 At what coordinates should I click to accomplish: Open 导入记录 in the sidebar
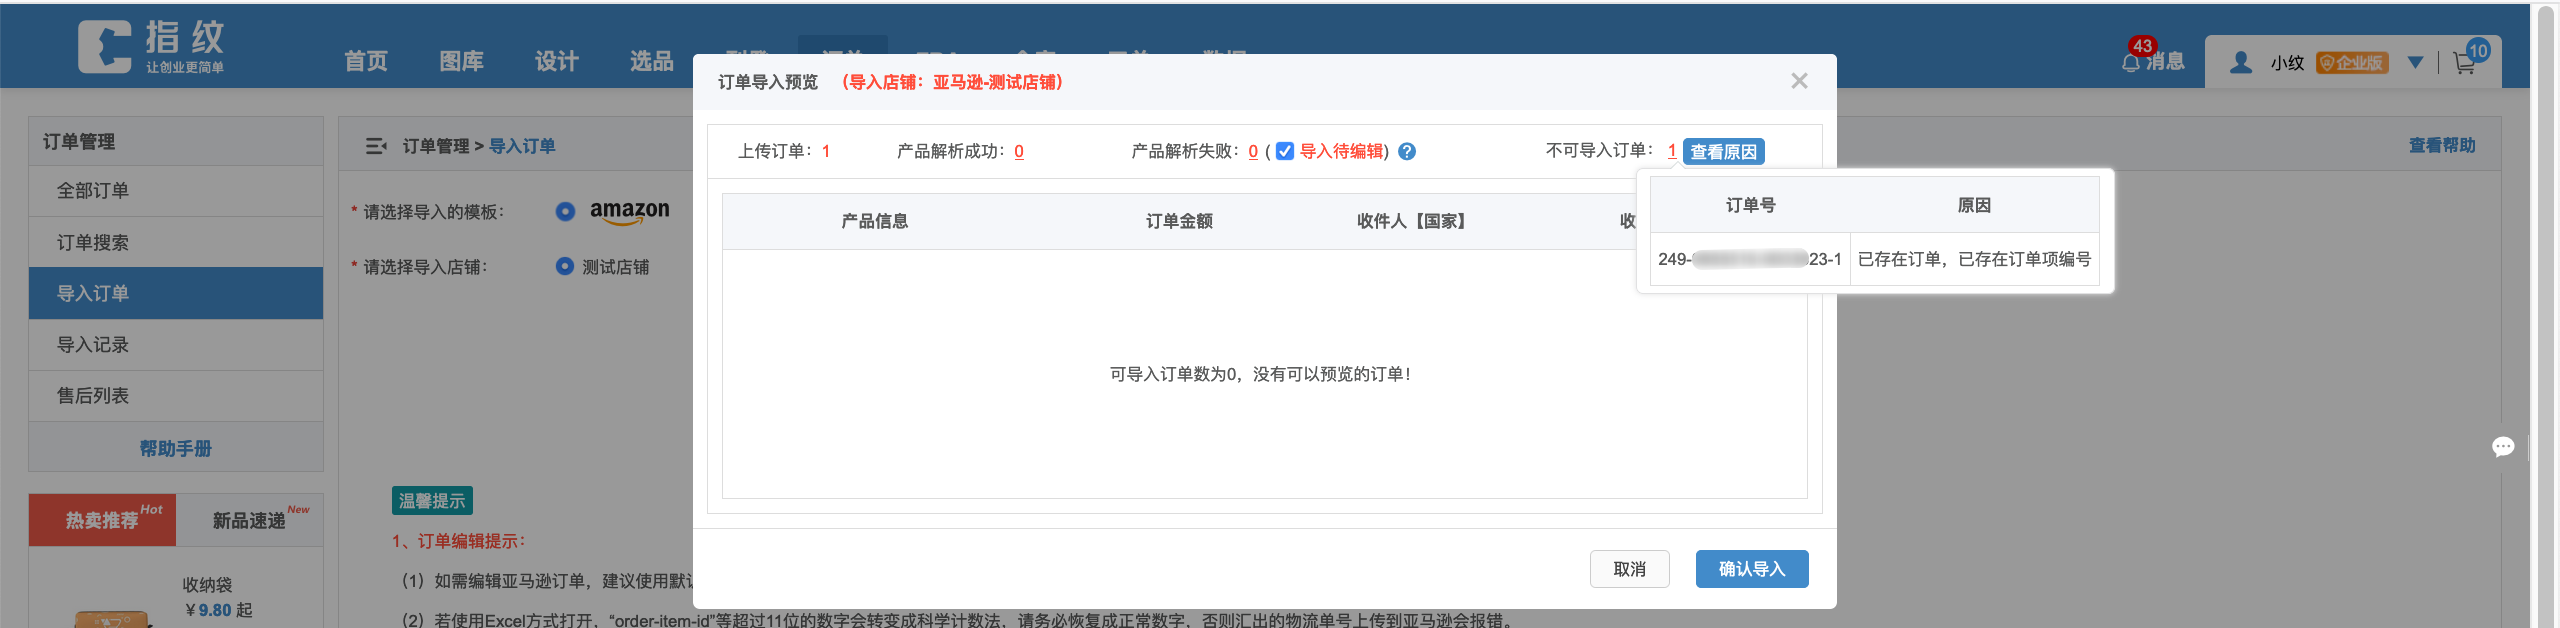(x=93, y=345)
